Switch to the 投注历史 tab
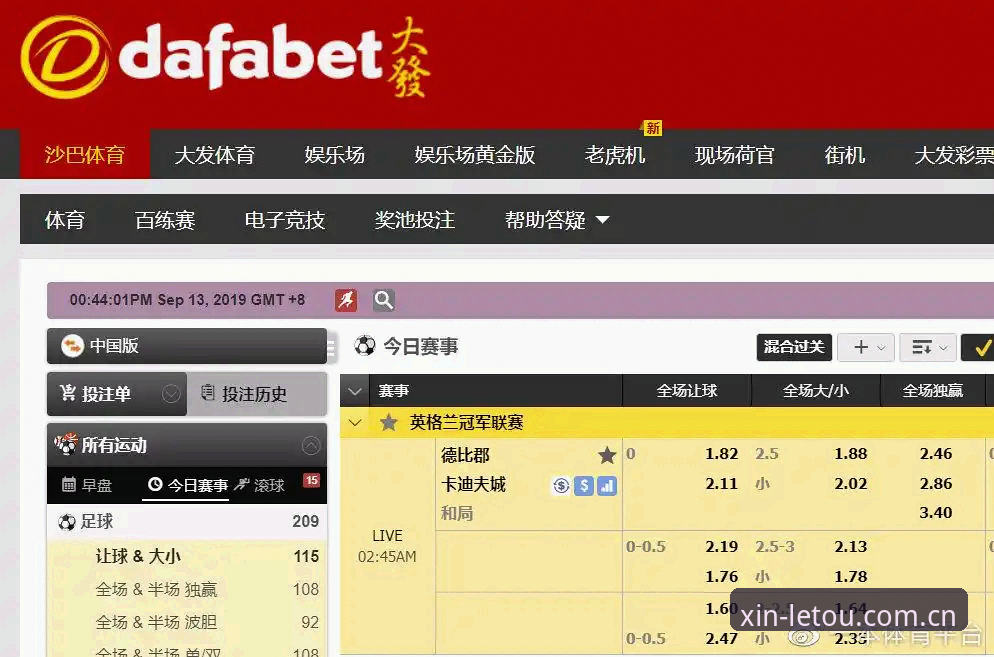Image resolution: width=994 pixels, height=657 pixels. pos(257,394)
